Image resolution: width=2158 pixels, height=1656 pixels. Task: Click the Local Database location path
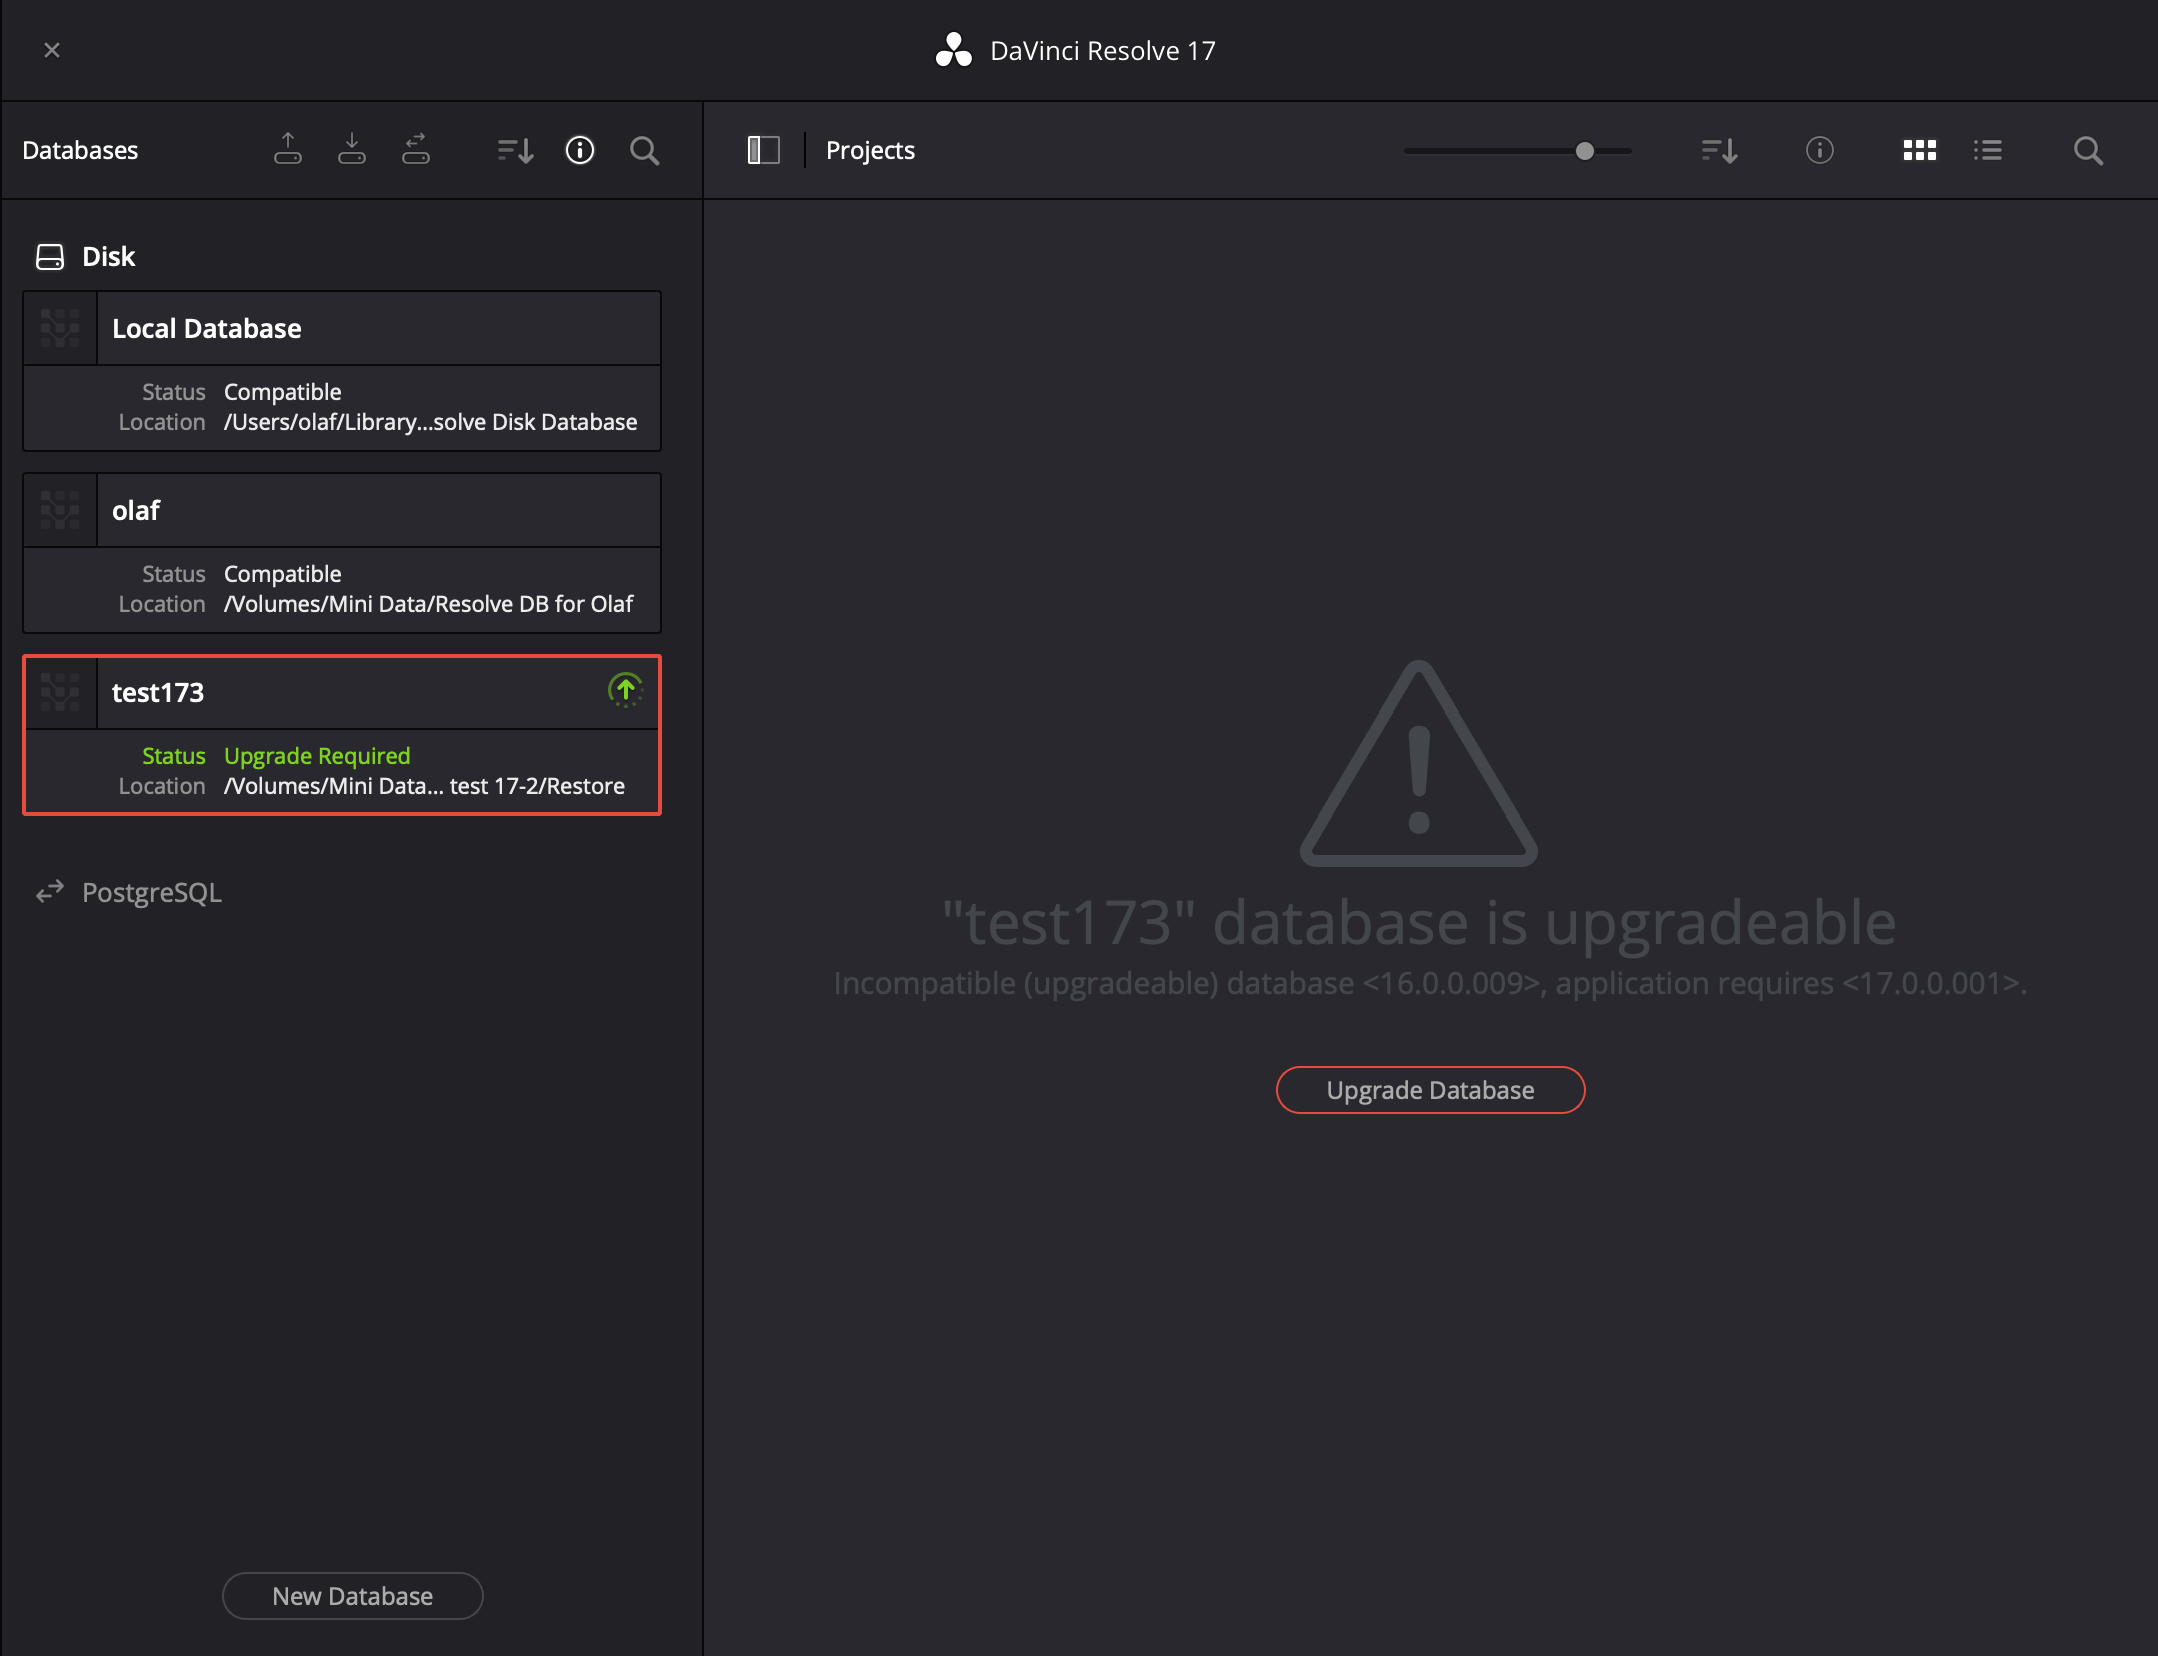[430, 422]
